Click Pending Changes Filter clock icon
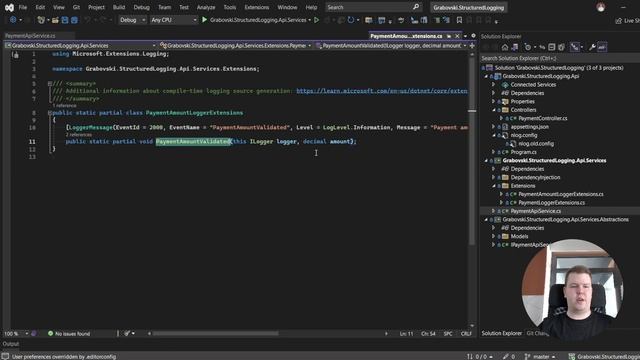The height and width of the screenshot is (360, 640). [528, 47]
